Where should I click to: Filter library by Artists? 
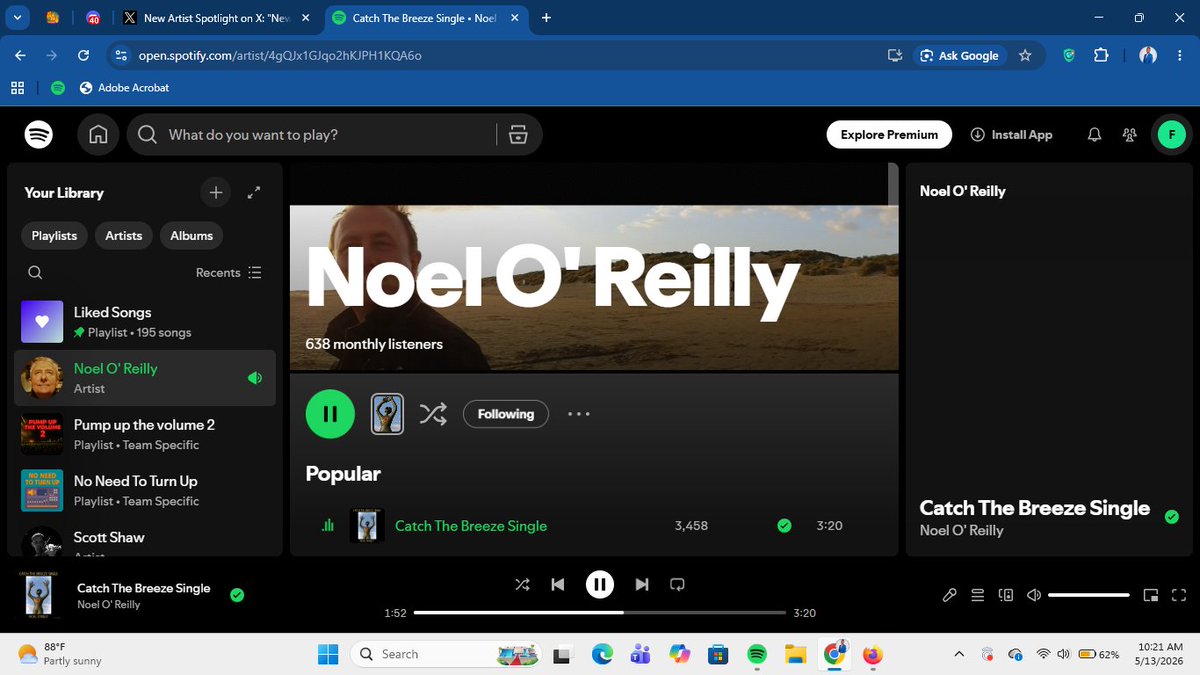click(x=124, y=236)
